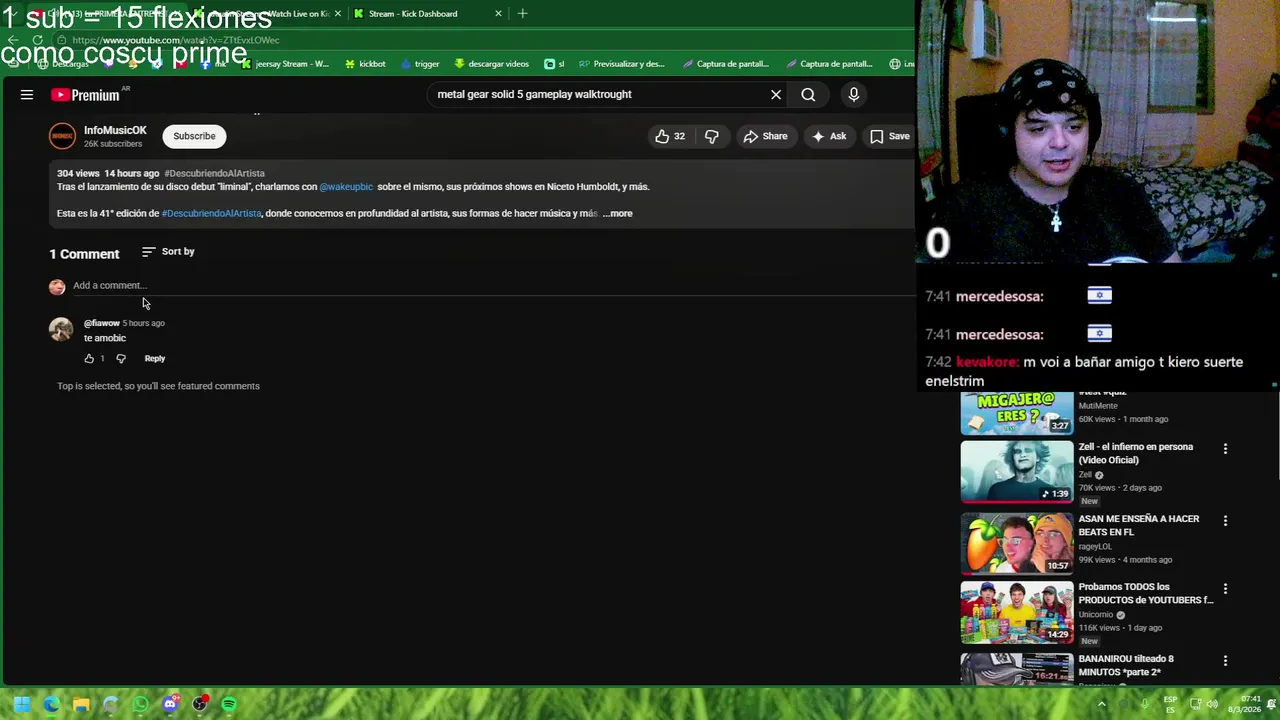Like the video with the thumbs up
Screen dimensions: 1280x720
click(670, 137)
